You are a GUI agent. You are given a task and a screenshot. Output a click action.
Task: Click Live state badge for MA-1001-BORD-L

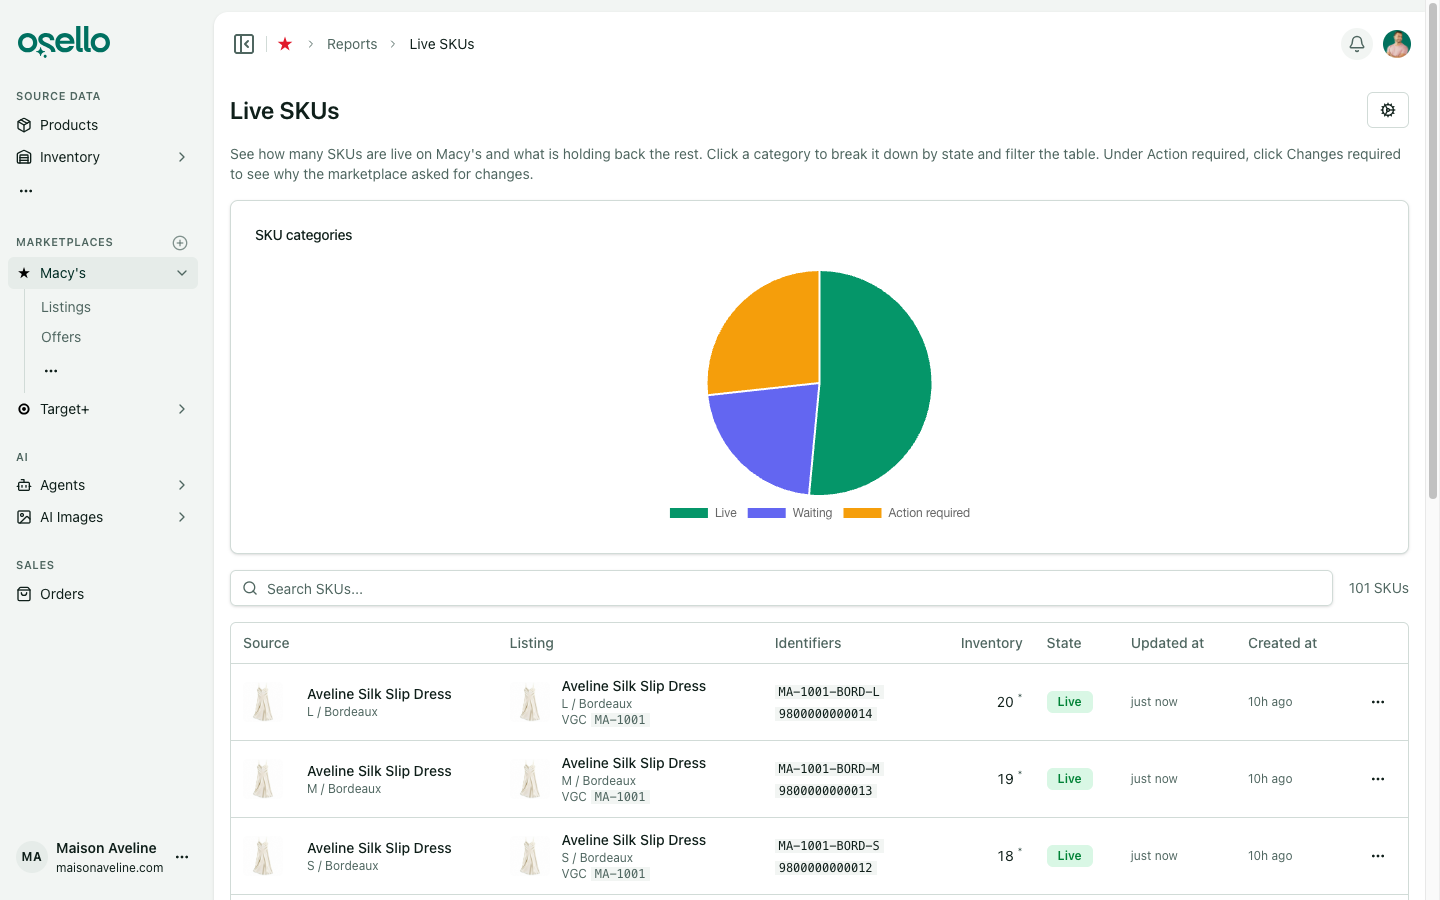pos(1069,702)
